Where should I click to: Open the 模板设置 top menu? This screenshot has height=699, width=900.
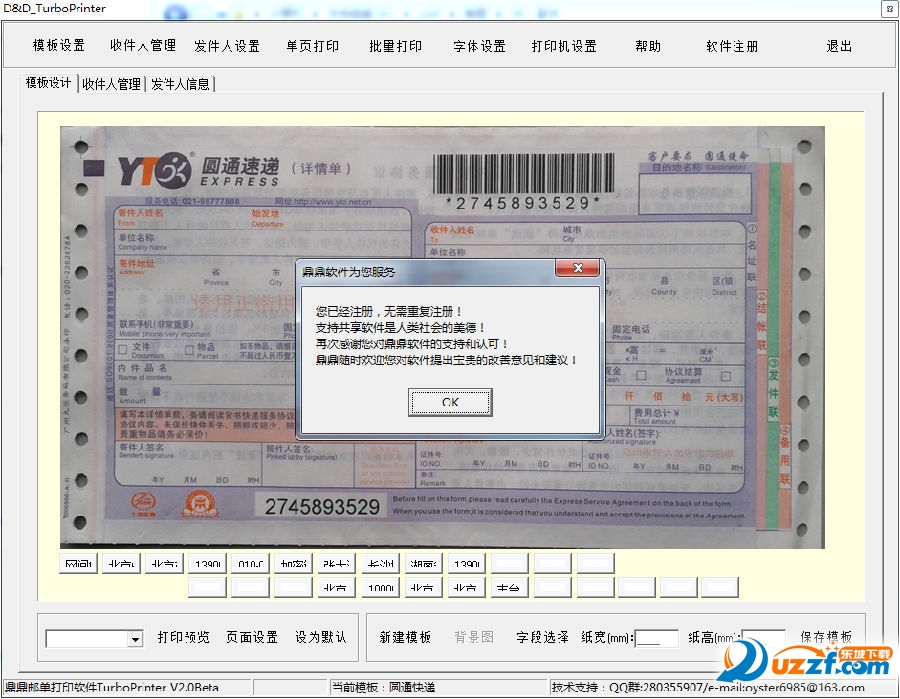point(59,45)
